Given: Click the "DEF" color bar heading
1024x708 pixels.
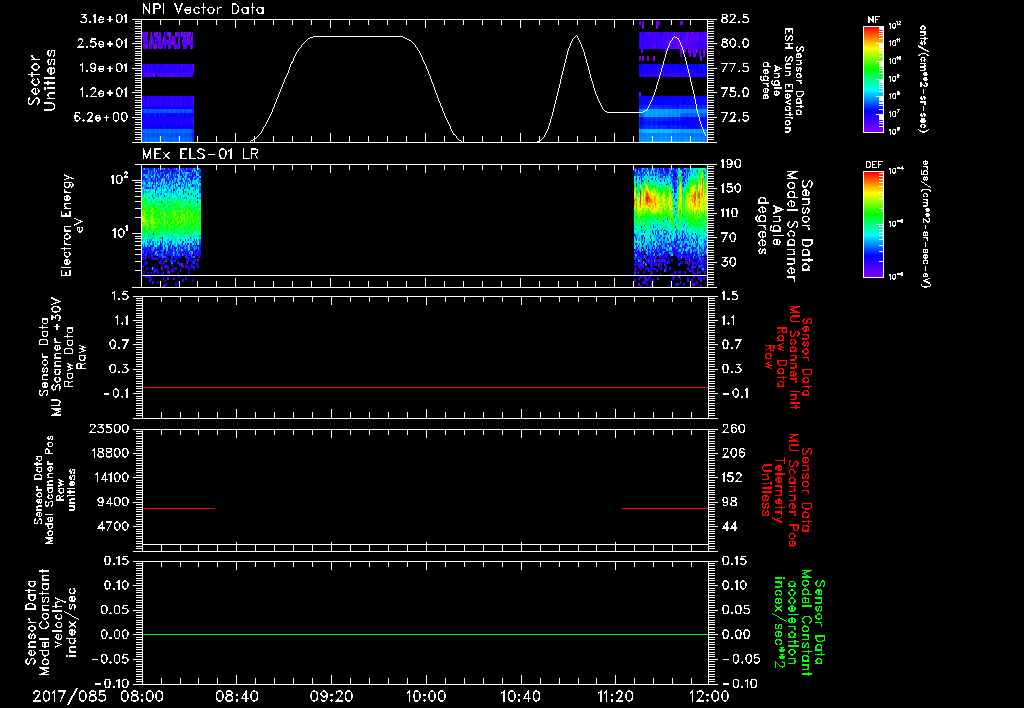Looking at the screenshot, I should tap(873, 165).
